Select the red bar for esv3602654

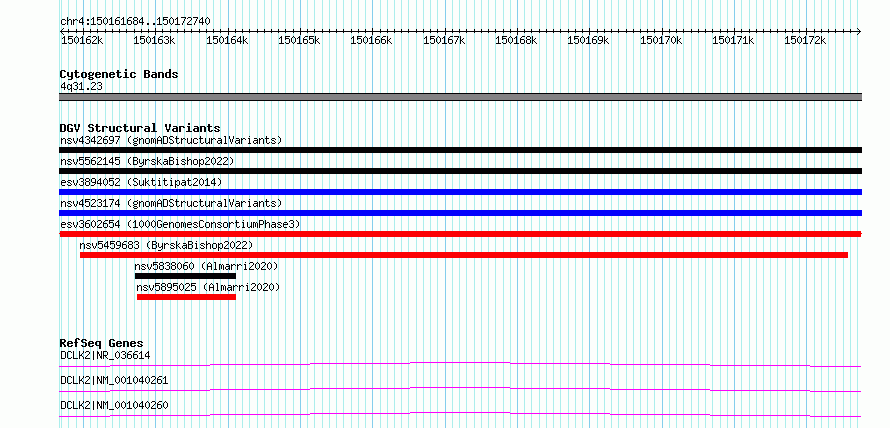[x=460, y=234]
